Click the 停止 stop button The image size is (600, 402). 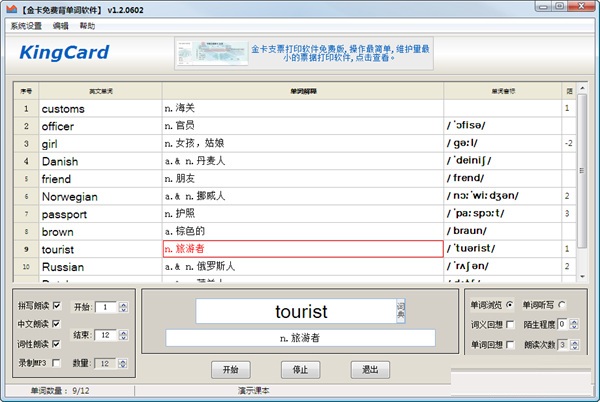300,370
